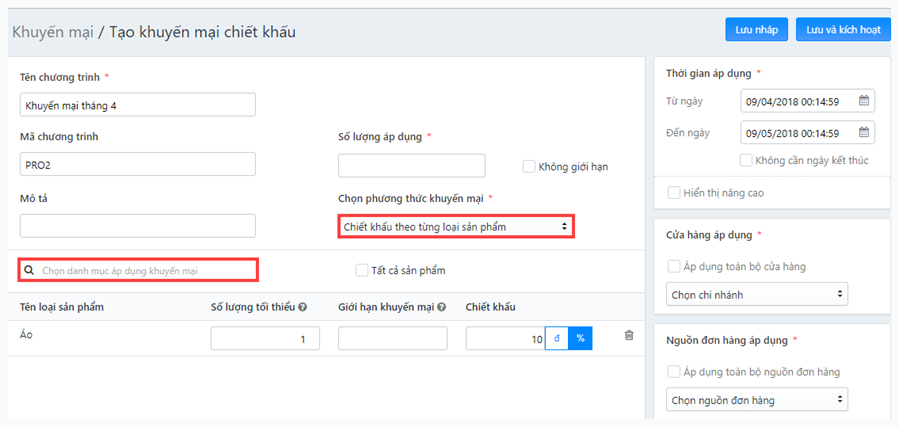Open the Chọn phương thức khuyến mại dropdown

pyautogui.click(x=456, y=227)
